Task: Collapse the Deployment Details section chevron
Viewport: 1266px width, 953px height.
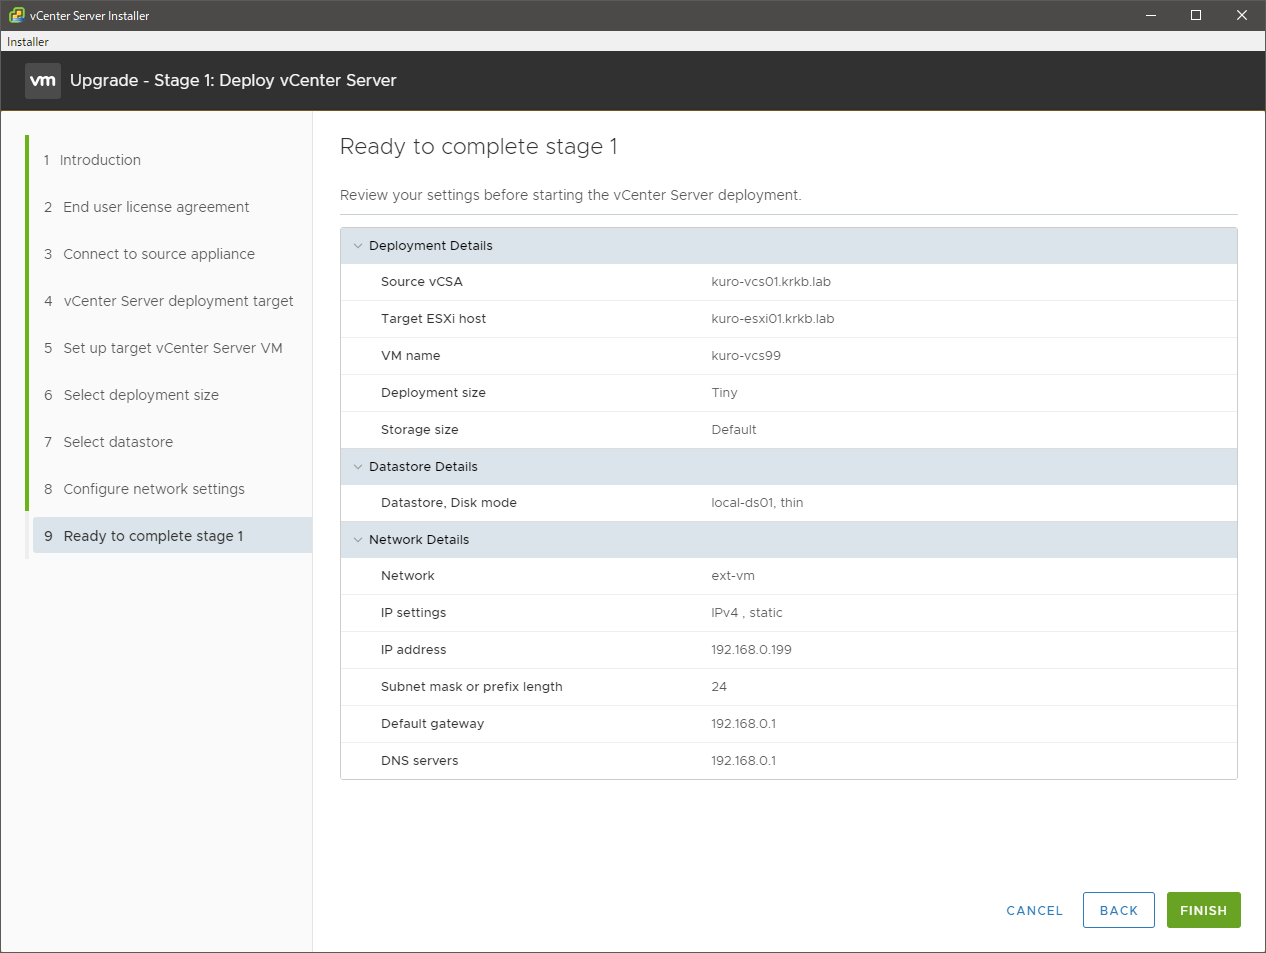Action: (358, 246)
